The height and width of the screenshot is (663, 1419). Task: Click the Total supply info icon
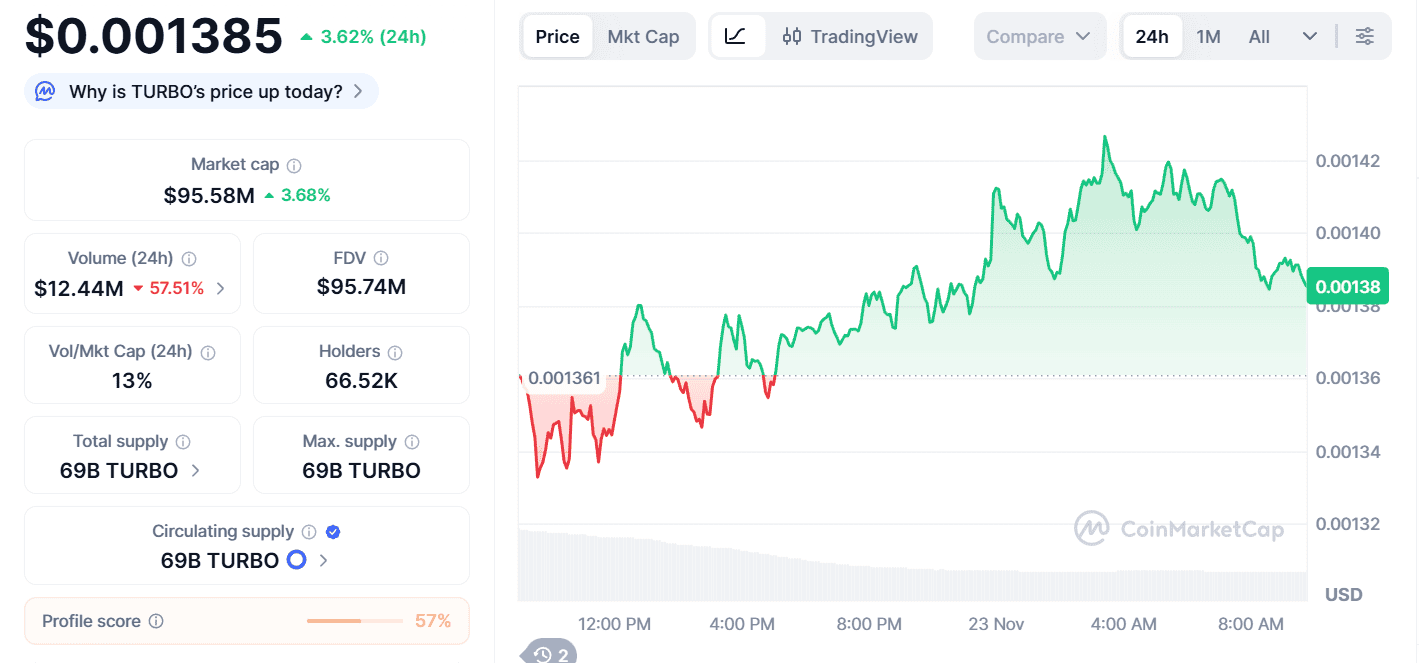183,442
